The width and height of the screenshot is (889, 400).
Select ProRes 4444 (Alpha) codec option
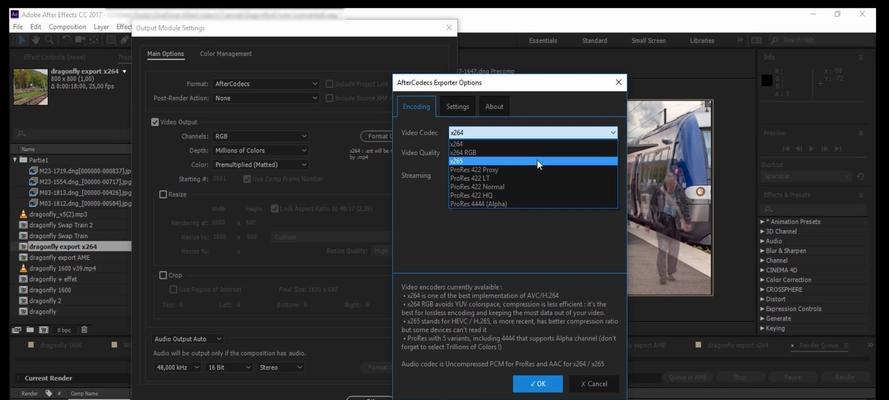pos(533,203)
